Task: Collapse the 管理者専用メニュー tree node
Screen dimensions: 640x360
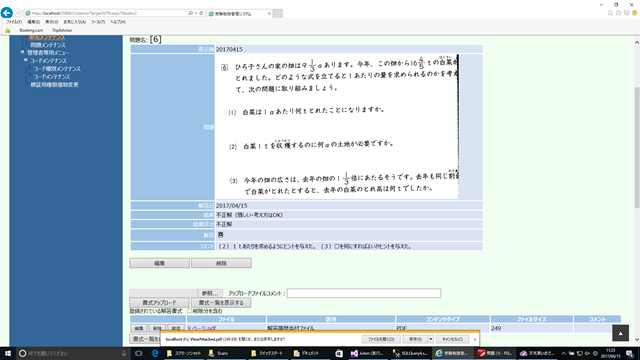Action: point(23,52)
